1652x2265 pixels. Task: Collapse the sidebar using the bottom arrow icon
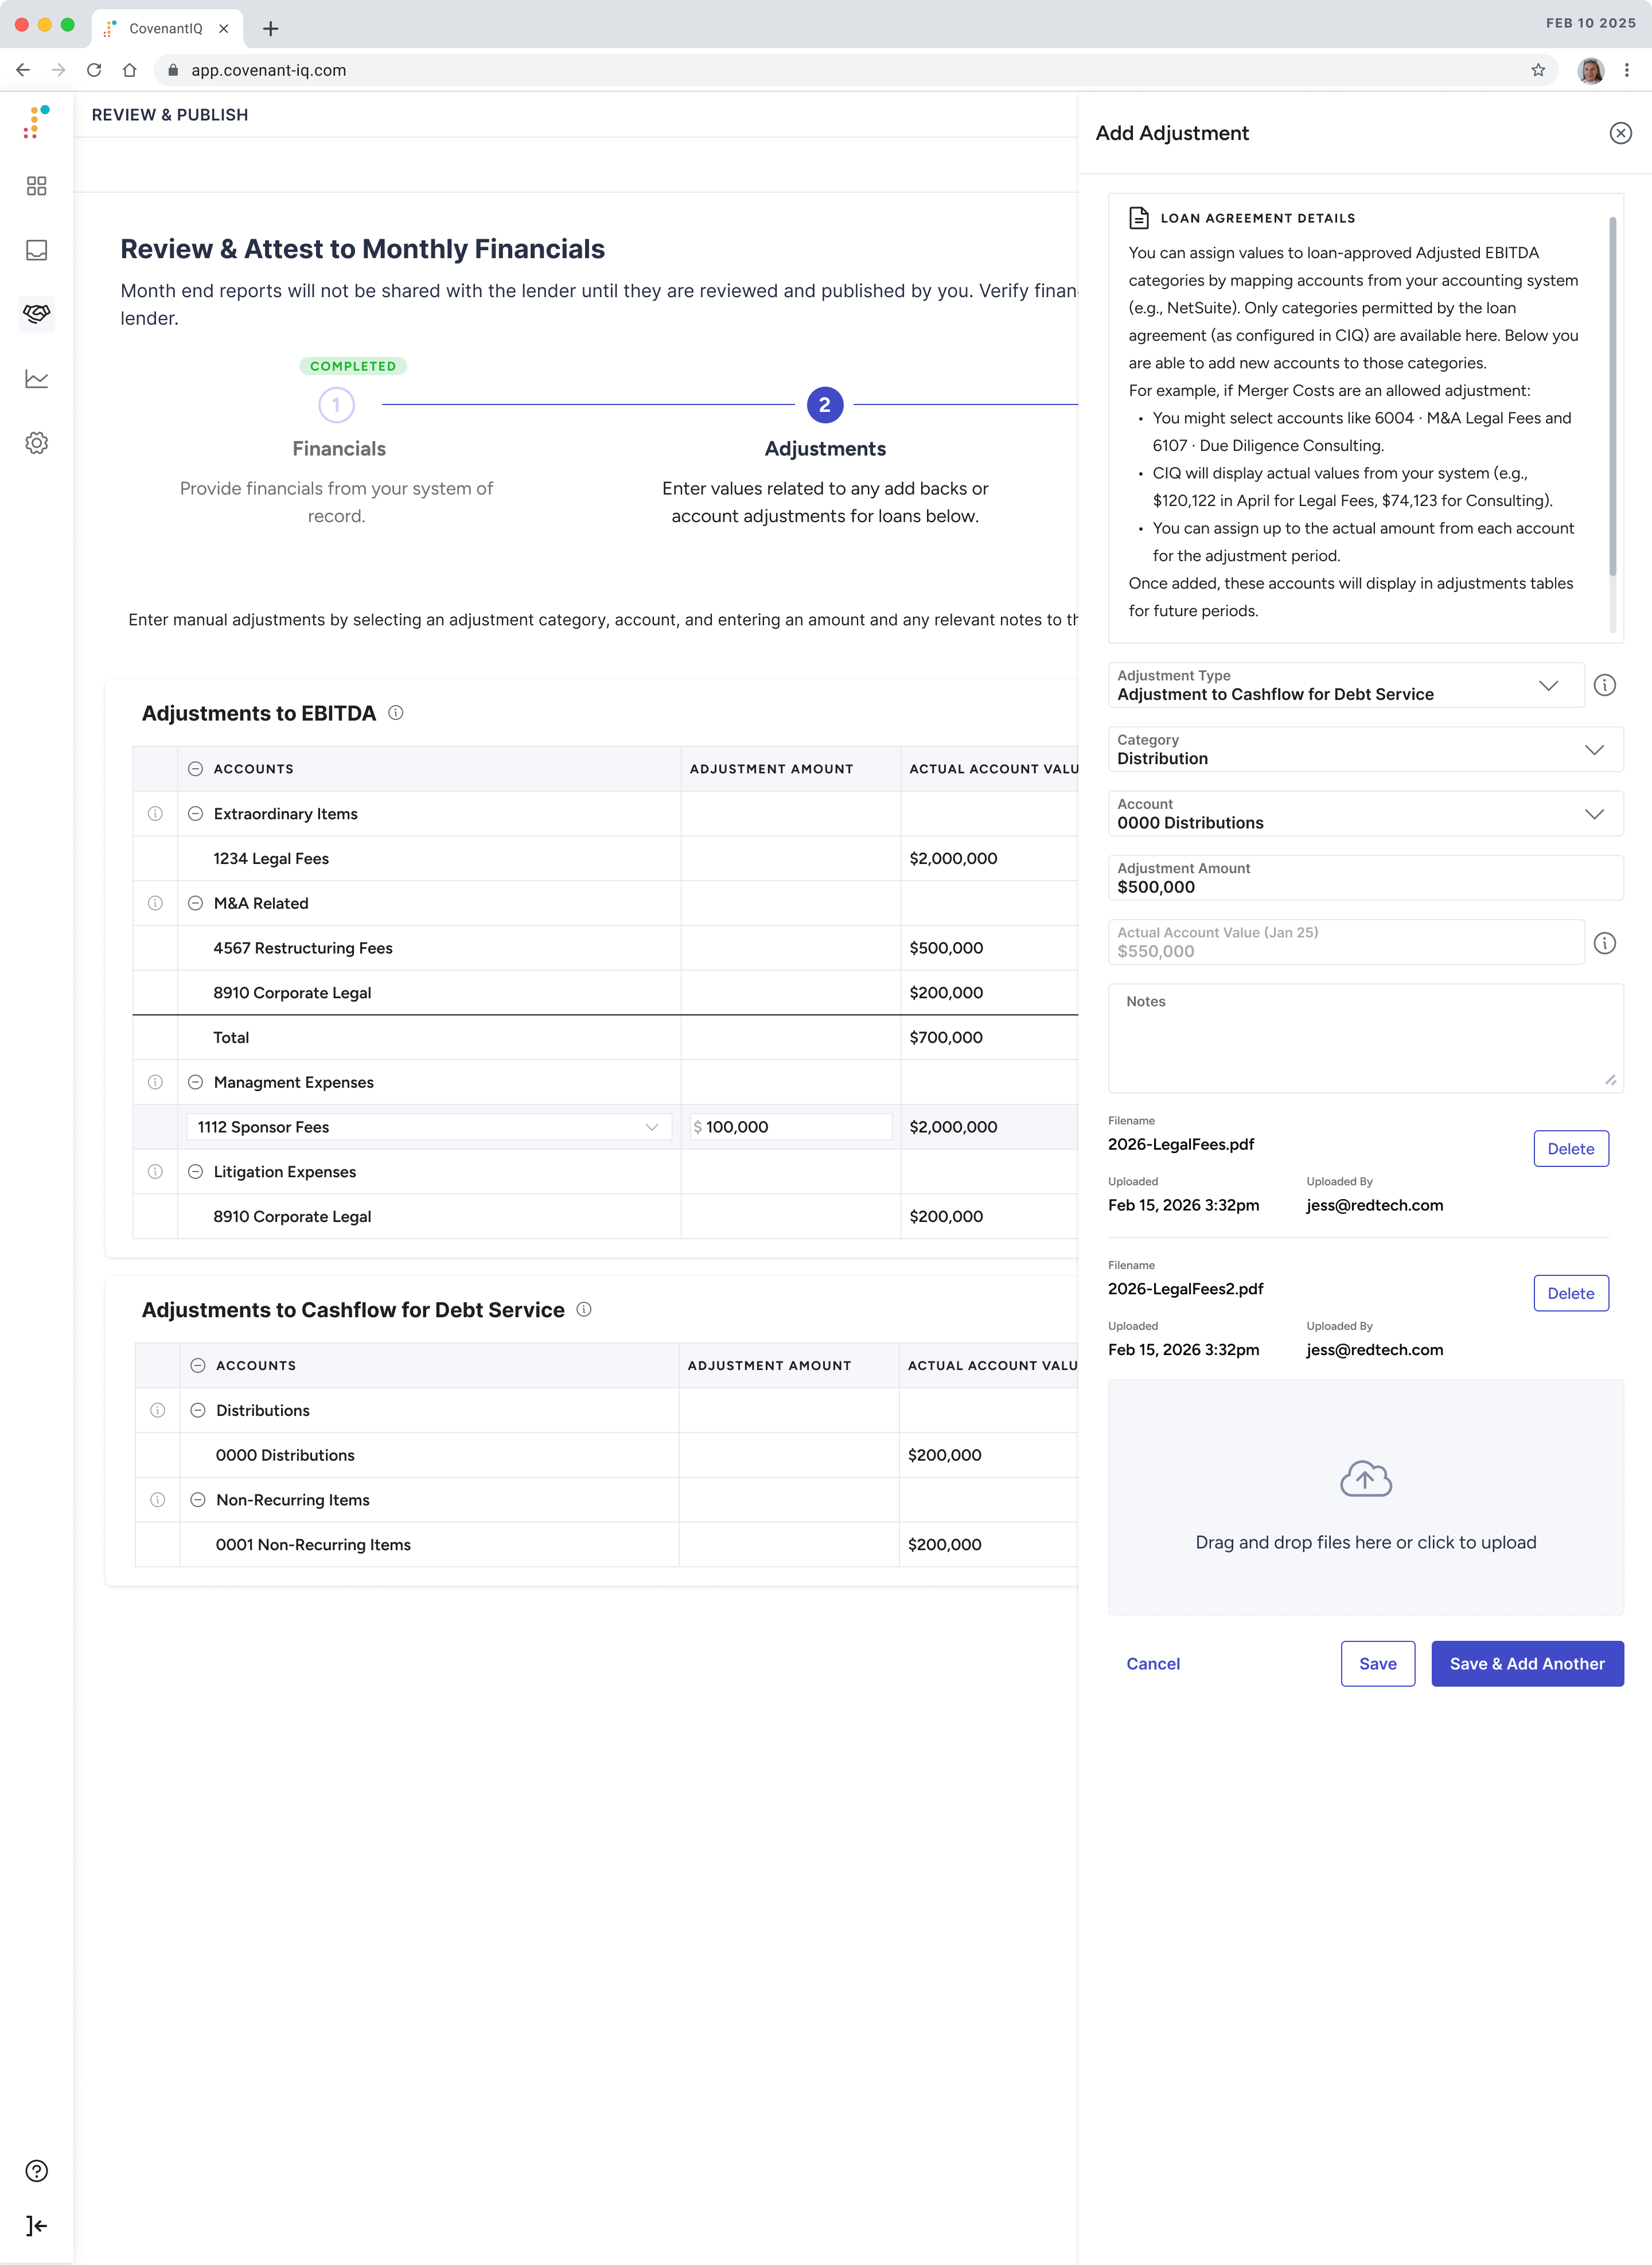click(x=37, y=2226)
